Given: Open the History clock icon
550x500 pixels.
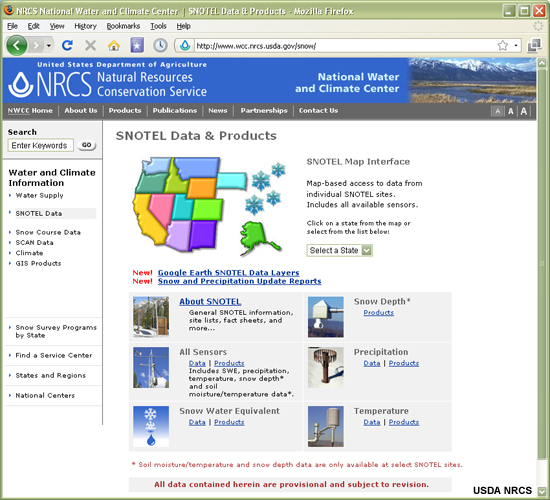Looking at the screenshot, I should (x=160, y=45).
